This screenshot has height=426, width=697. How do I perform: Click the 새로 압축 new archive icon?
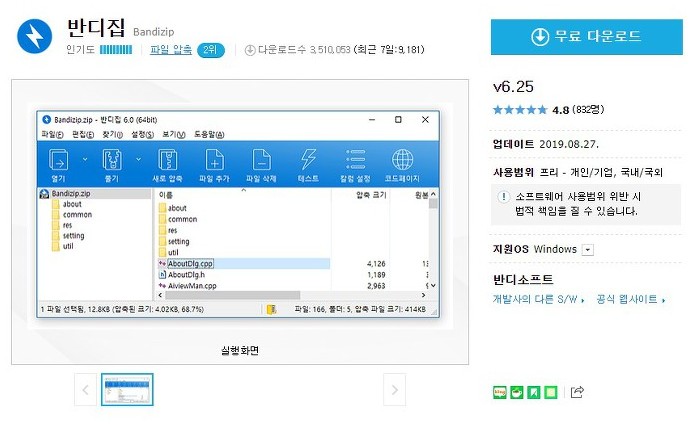pos(167,160)
